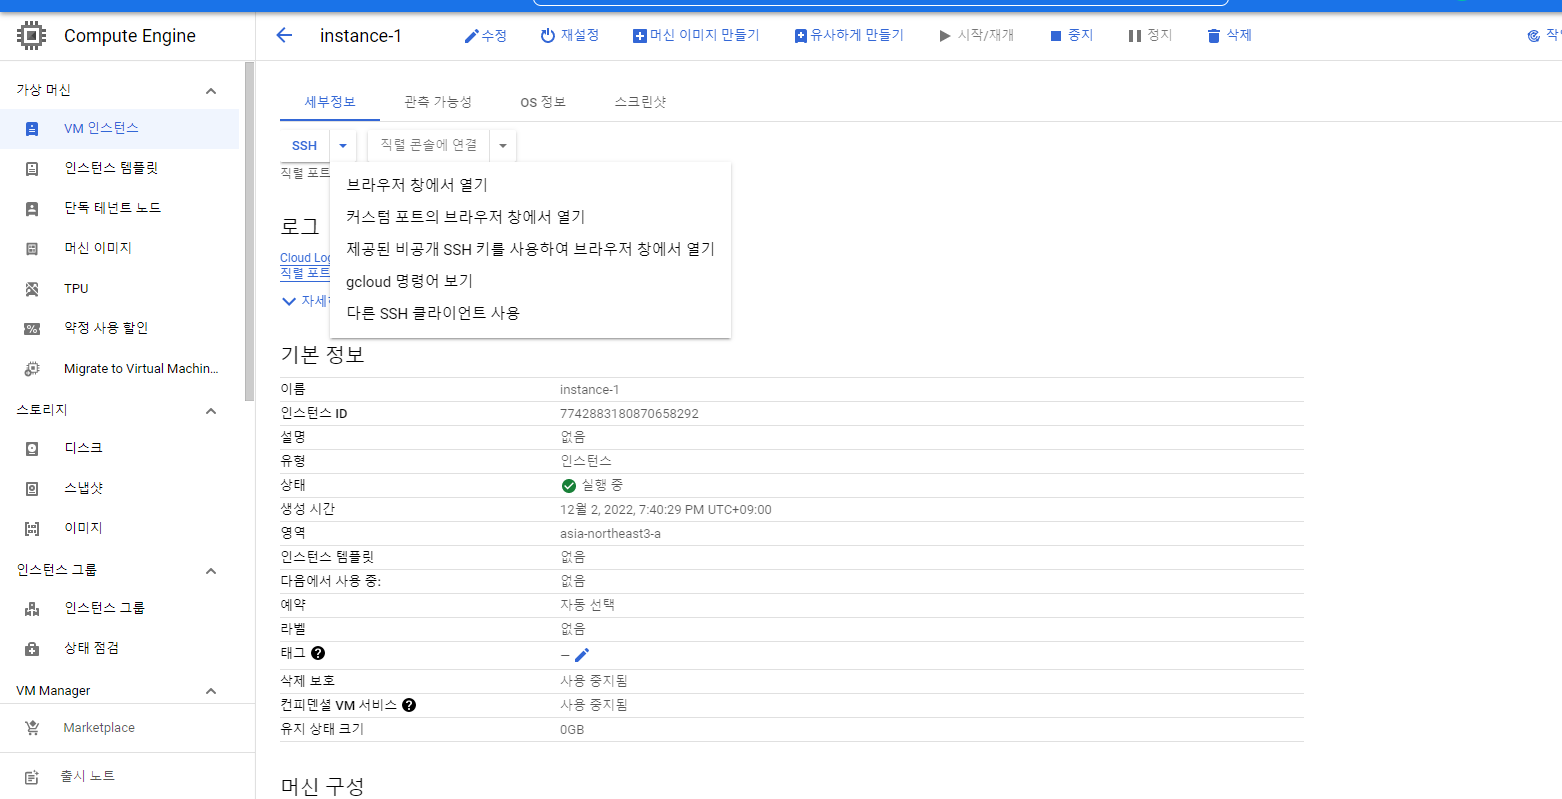Collapse the VM Manager section

tap(211, 691)
